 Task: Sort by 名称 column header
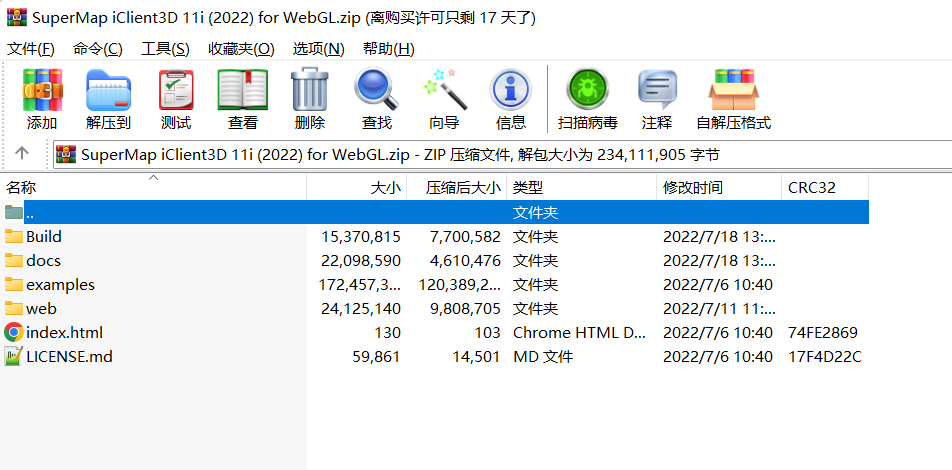coord(154,188)
